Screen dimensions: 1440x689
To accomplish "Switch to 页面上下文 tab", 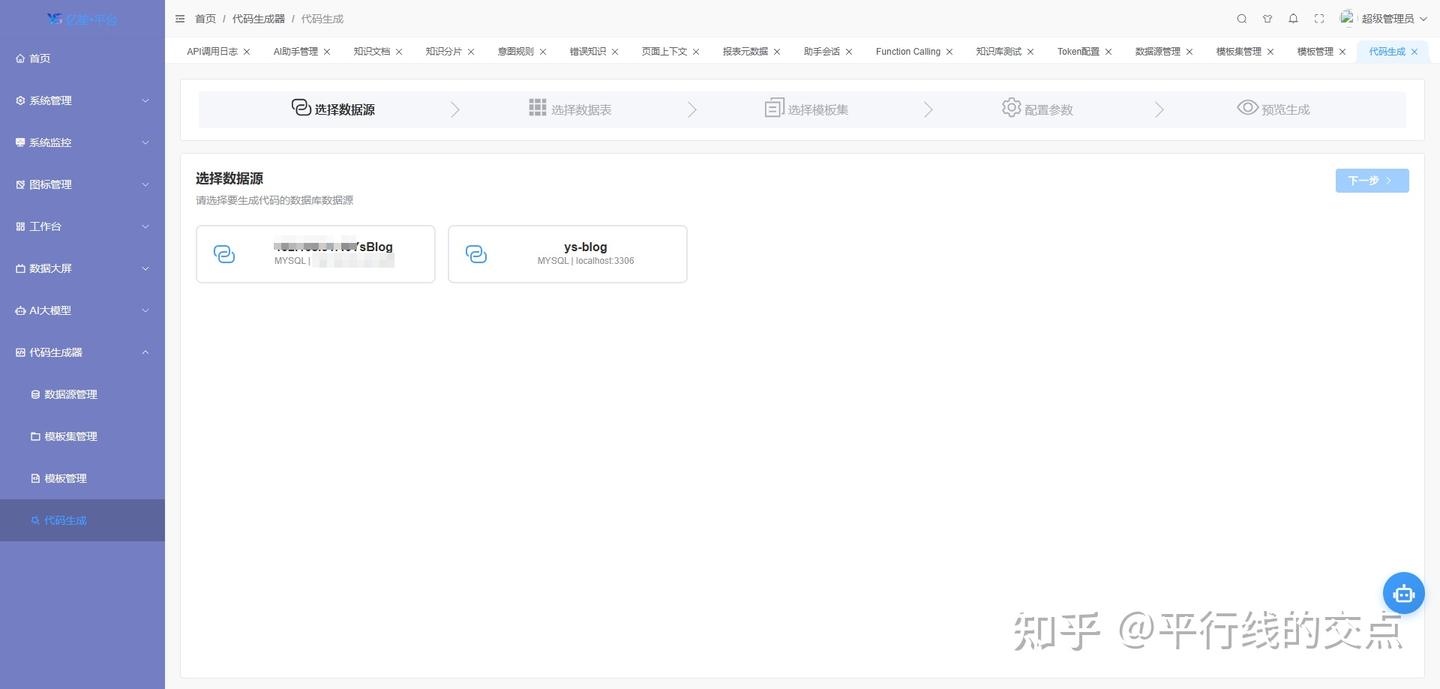I will (664, 51).
